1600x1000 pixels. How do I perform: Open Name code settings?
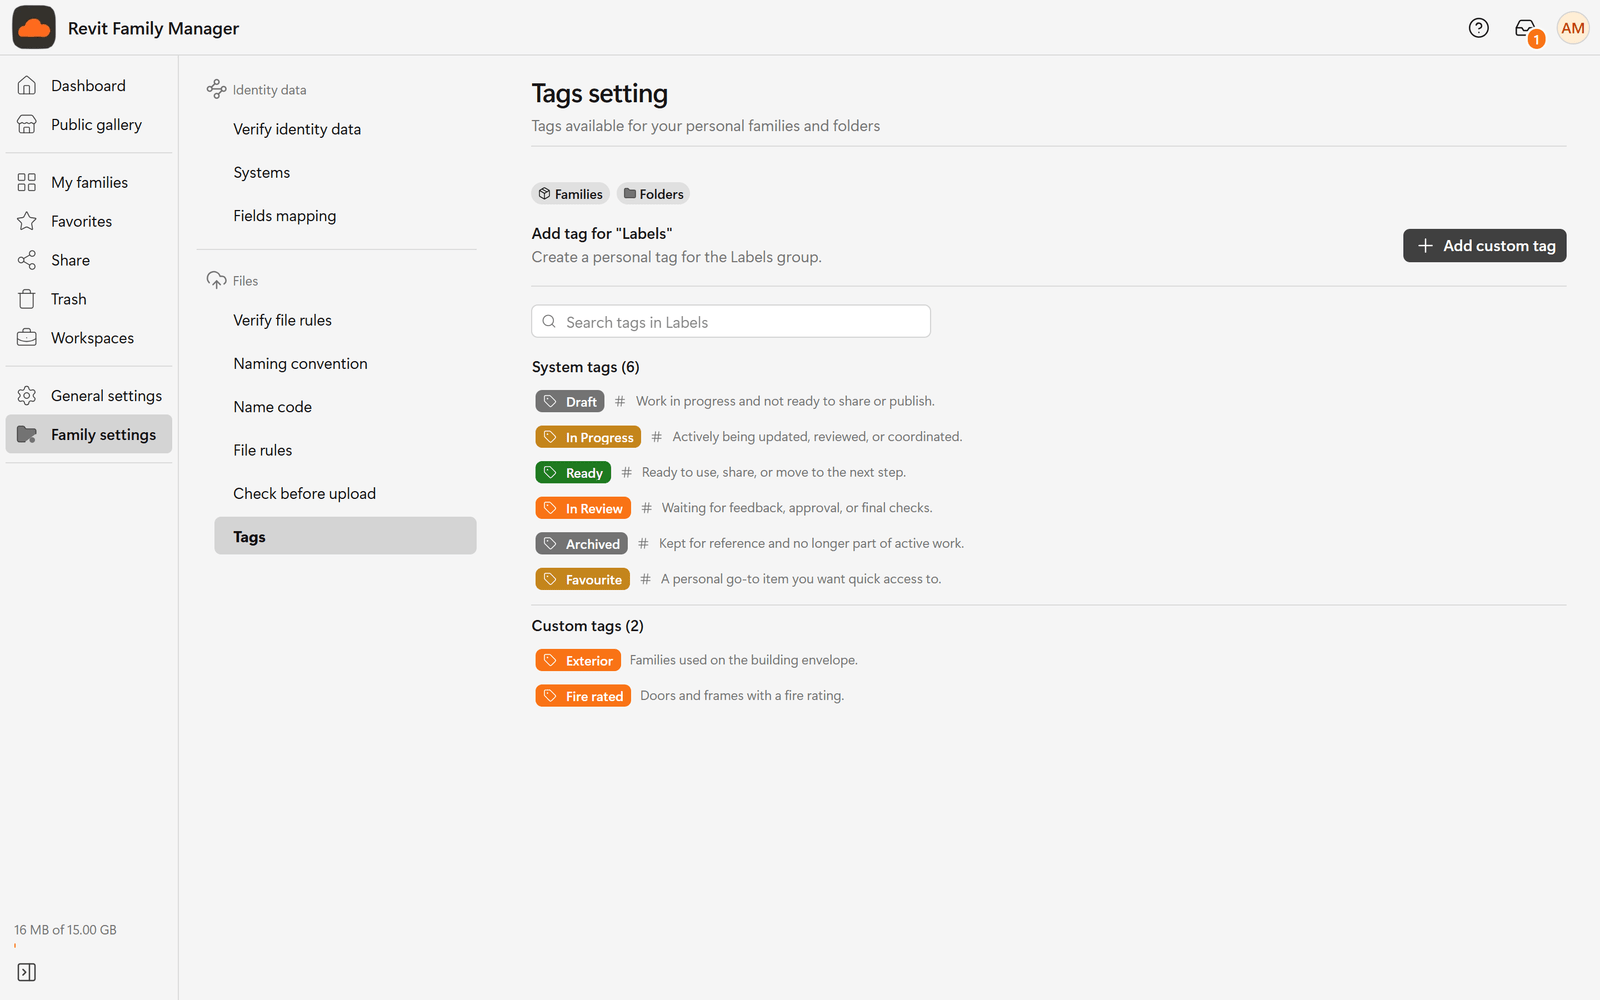coord(345,407)
